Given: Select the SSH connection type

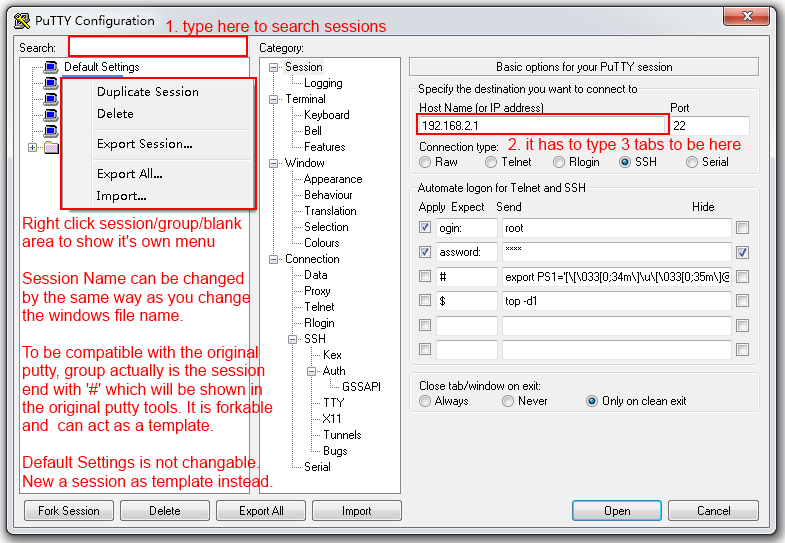Looking at the screenshot, I should point(625,162).
